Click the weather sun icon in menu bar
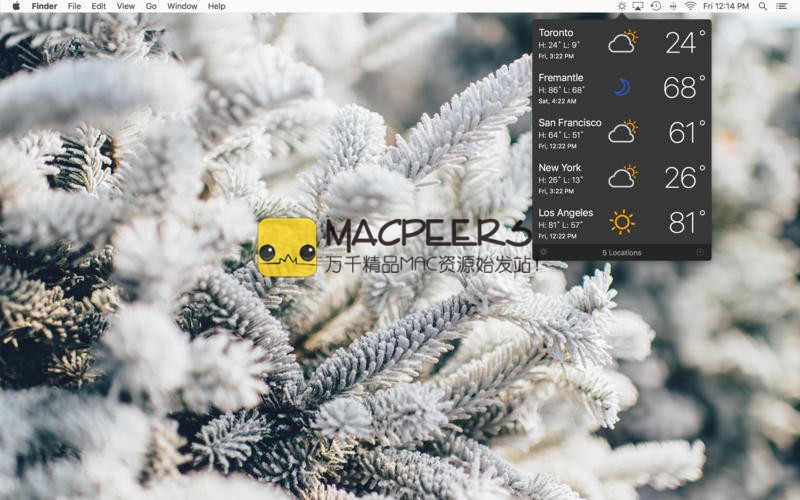800x500 pixels. point(621,6)
